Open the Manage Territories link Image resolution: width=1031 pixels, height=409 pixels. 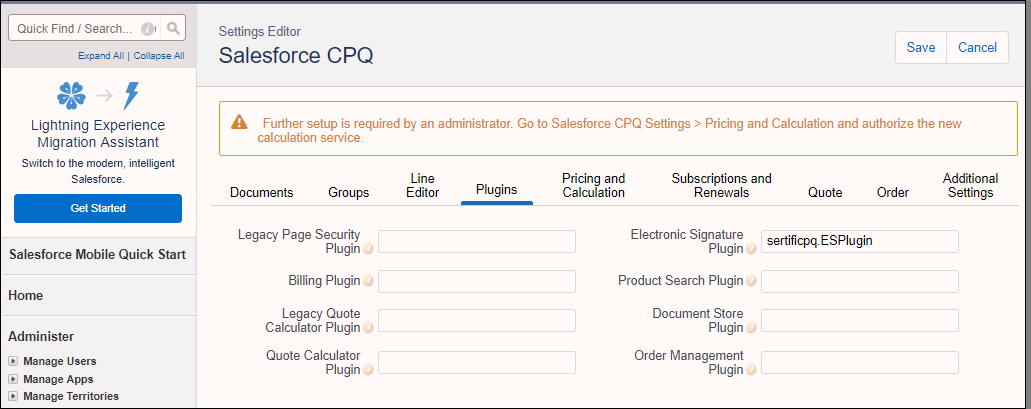(71, 396)
